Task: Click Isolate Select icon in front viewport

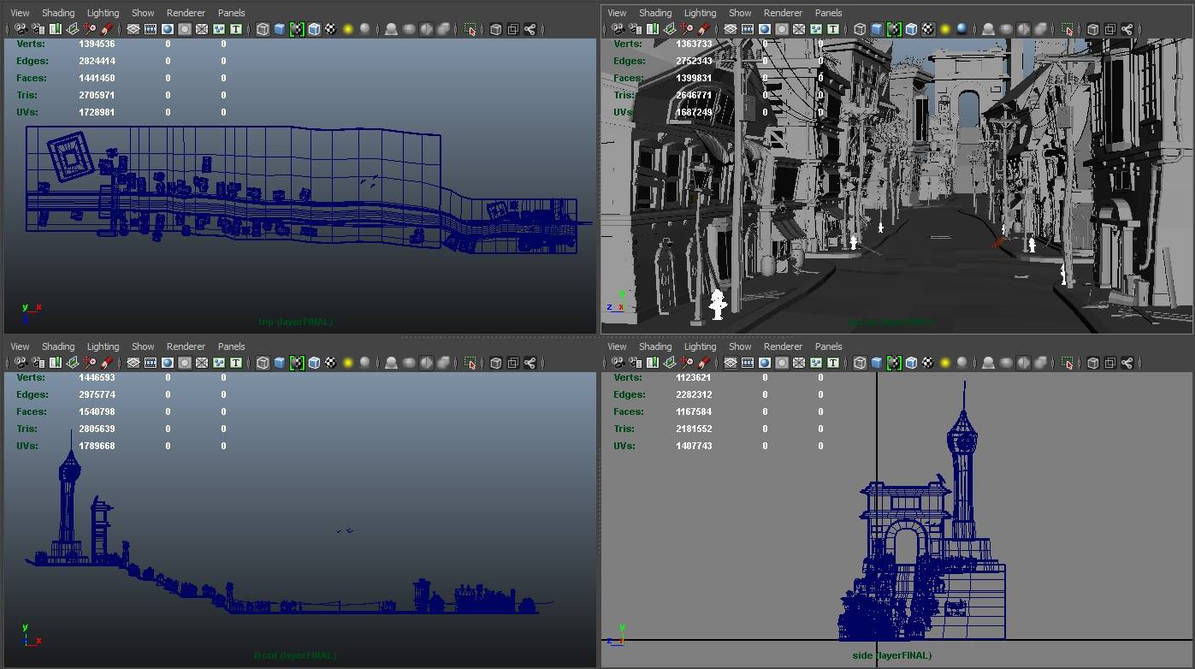Action: 470,363
